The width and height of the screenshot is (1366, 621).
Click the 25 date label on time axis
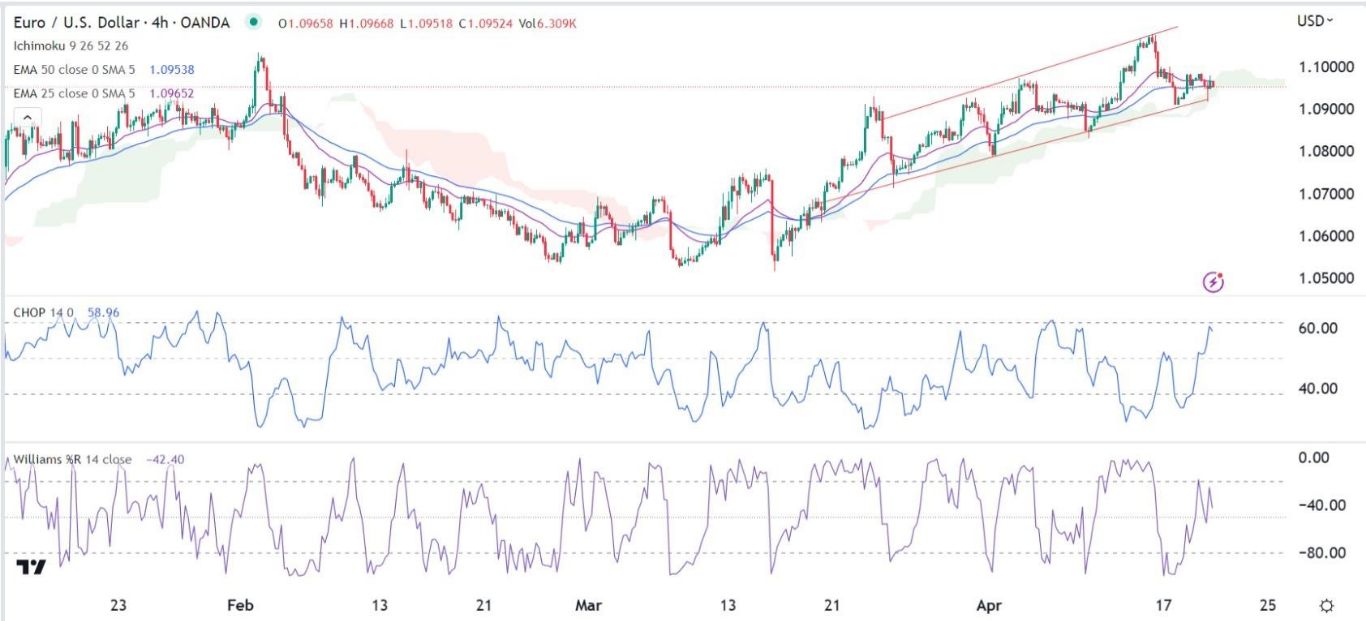coord(1268,605)
